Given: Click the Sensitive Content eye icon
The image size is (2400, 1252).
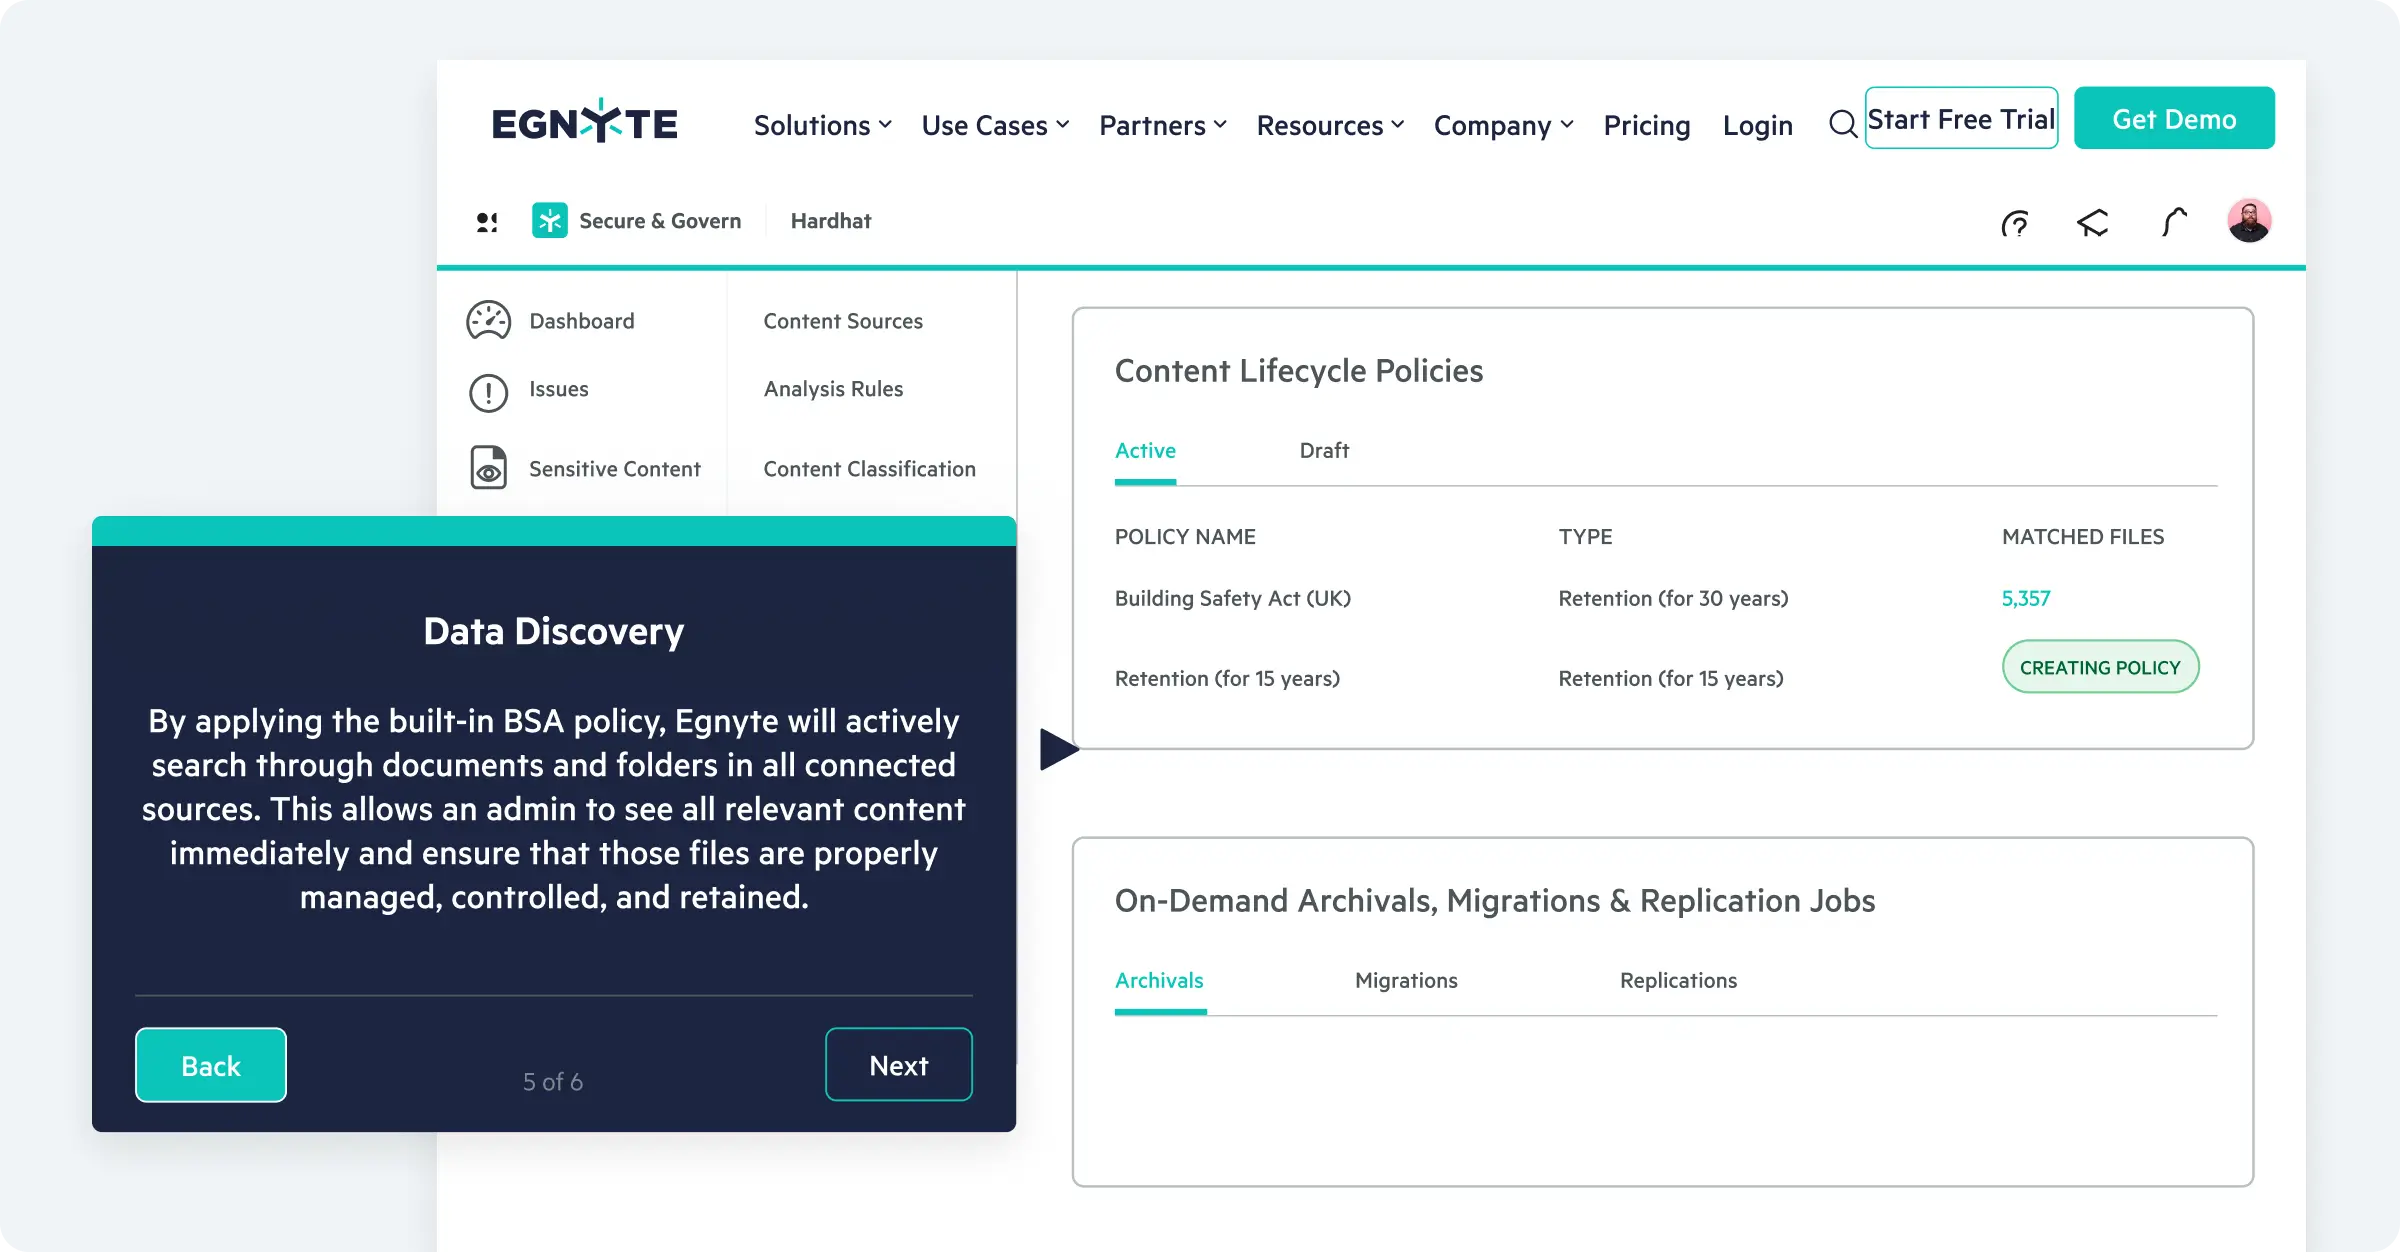Looking at the screenshot, I should [x=488, y=468].
